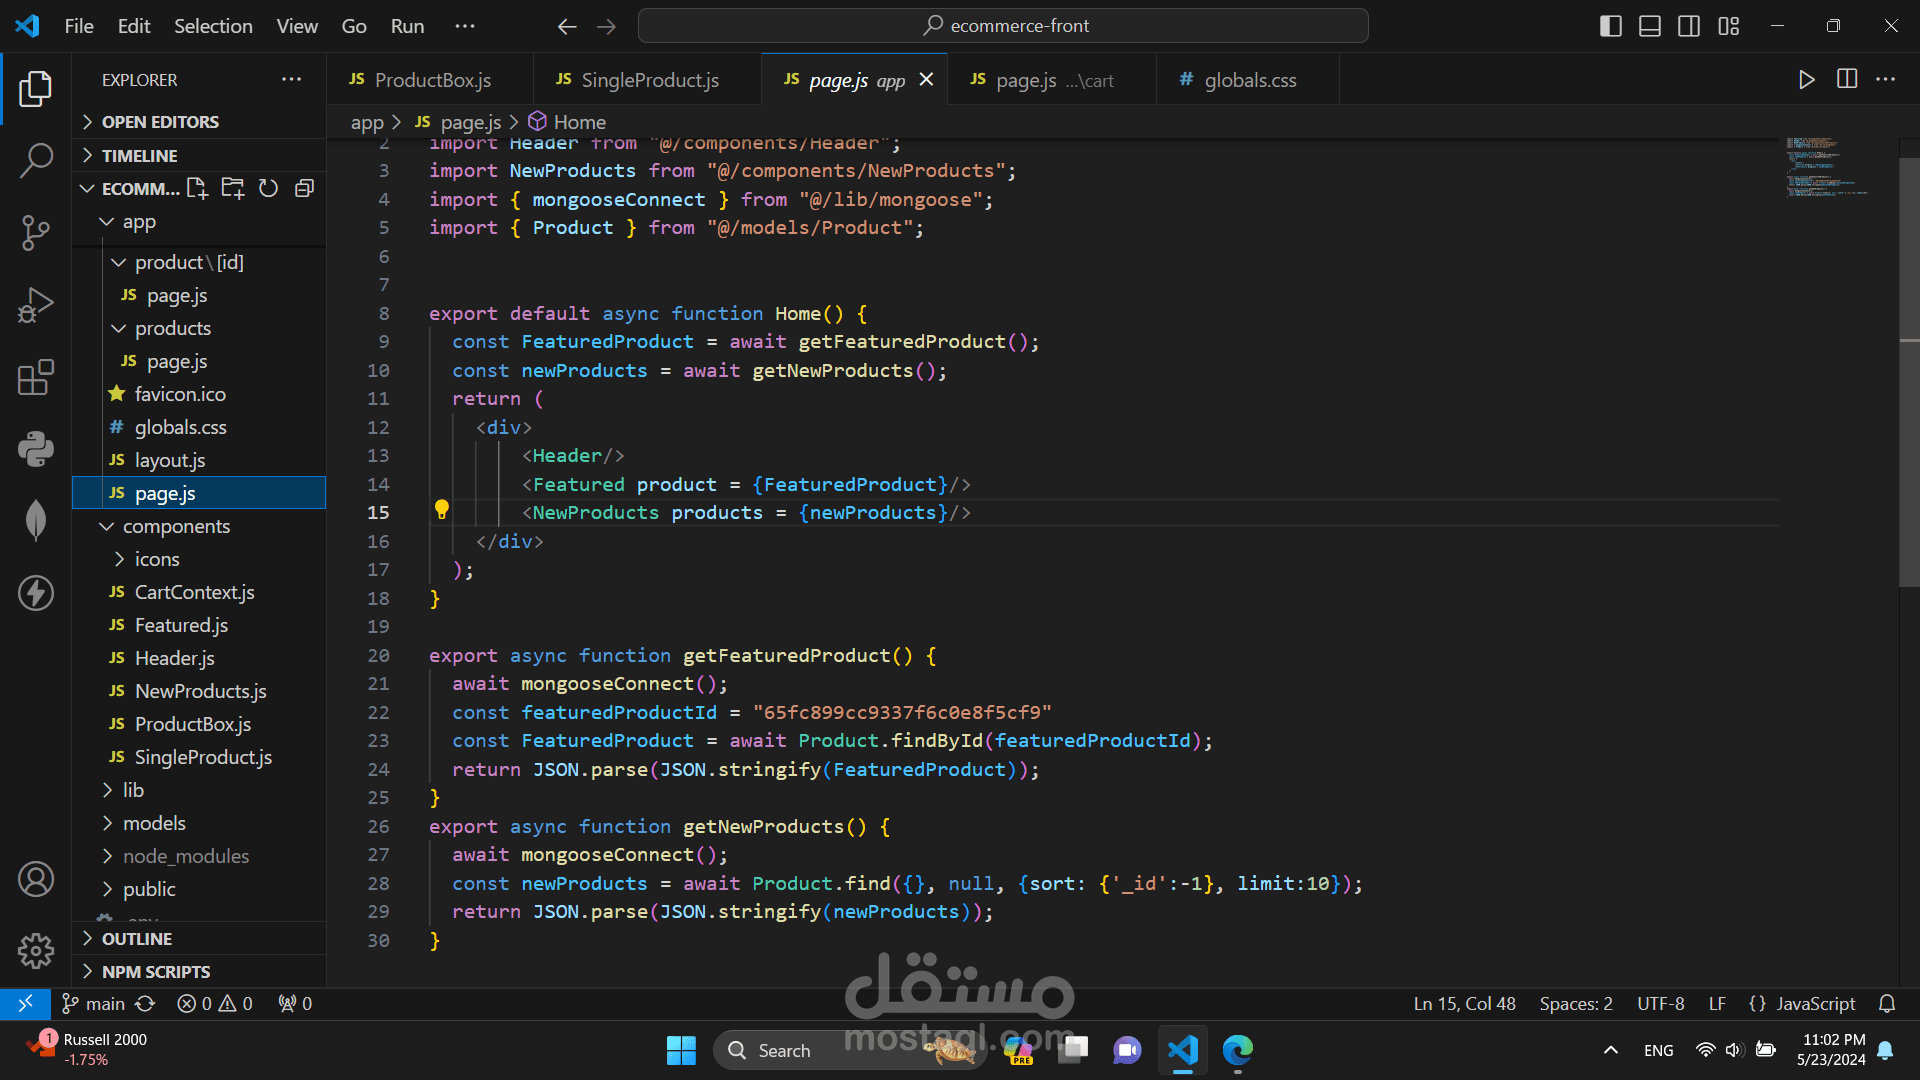Open the Python sidebar icon
1920x1080 pixels.
click(36, 449)
